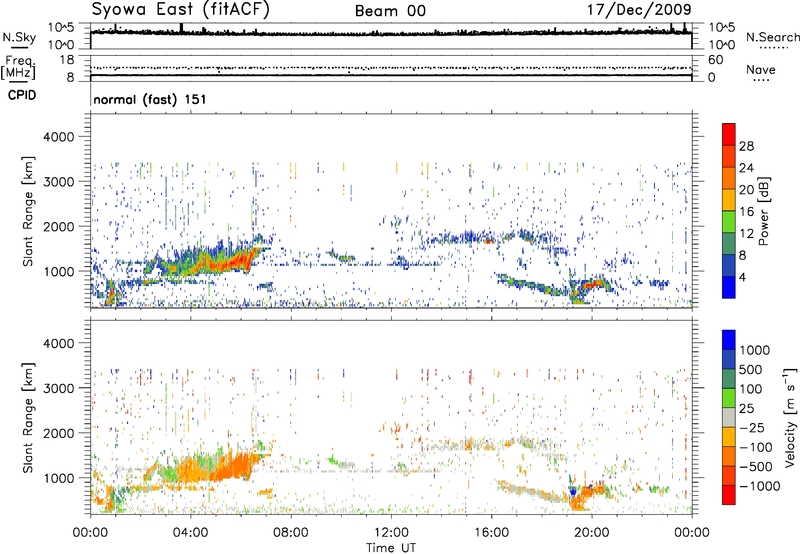Click the 'Power [dB]' colorbar title
Image resolution: width=800 pixels, height=554 pixels.
tap(764, 211)
